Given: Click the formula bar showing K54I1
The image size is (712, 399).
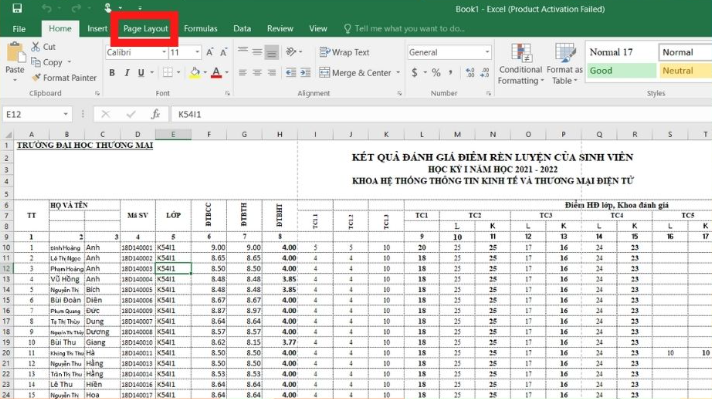Looking at the screenshot, I should pos(440,114).
